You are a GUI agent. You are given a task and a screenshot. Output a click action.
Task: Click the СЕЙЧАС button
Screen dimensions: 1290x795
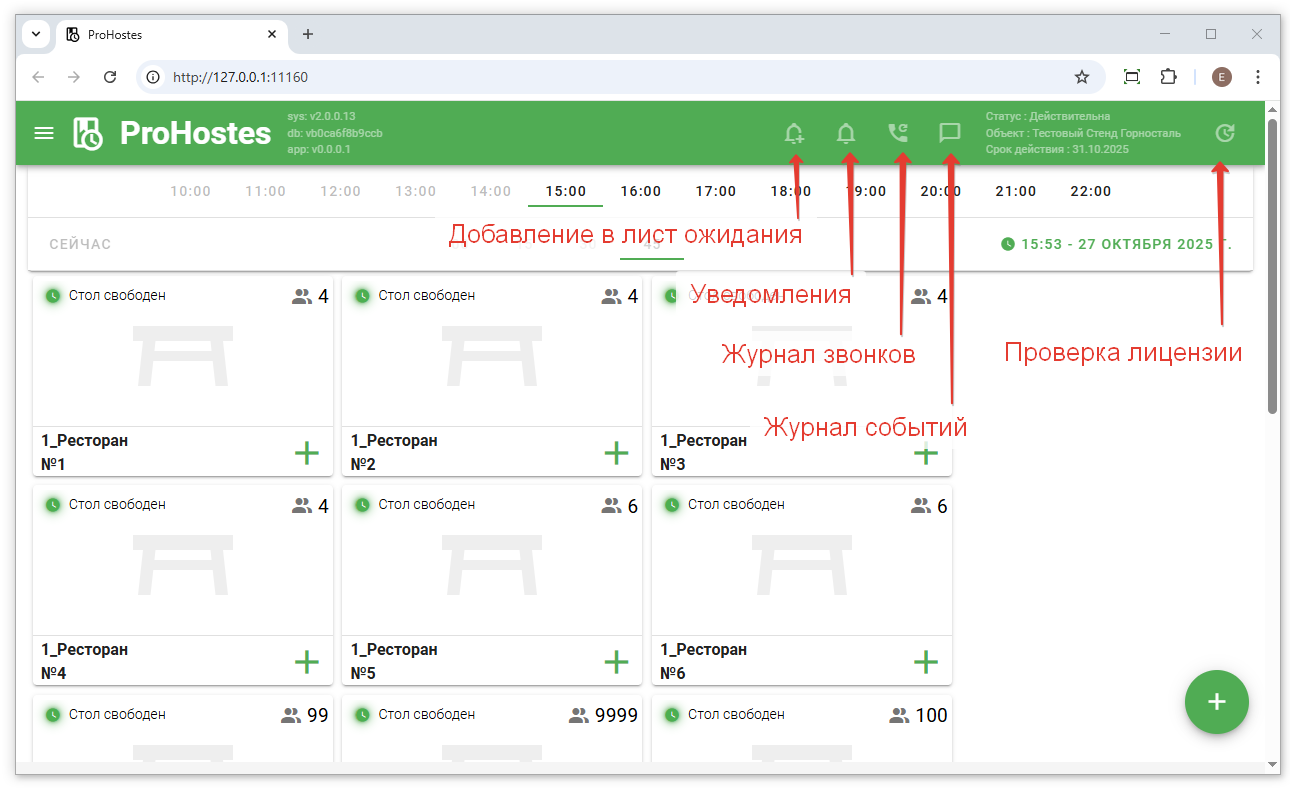coord(80,244)
